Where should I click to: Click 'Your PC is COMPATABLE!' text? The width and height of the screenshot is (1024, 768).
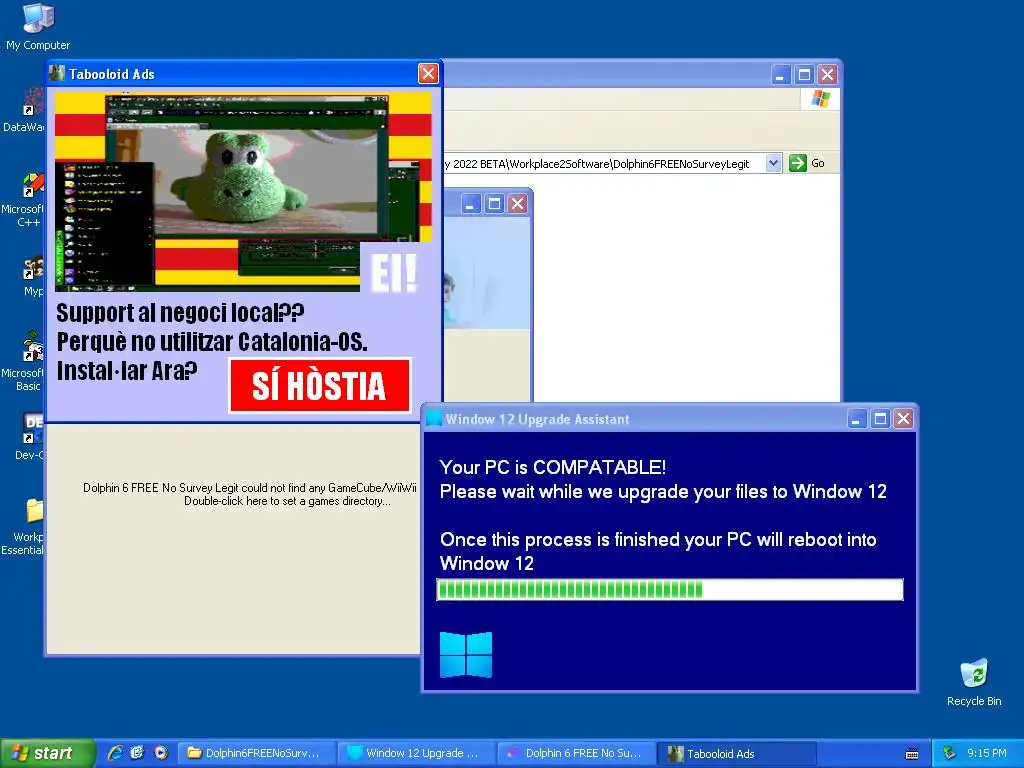pyautogui.click(x=552, y=468)
